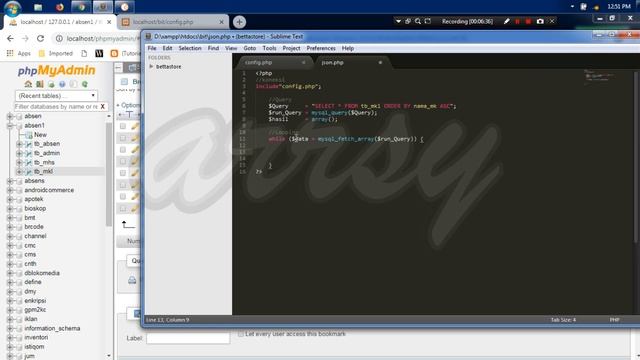
Task: Expand tb_admin table node
Action: (x=19, y=153)
